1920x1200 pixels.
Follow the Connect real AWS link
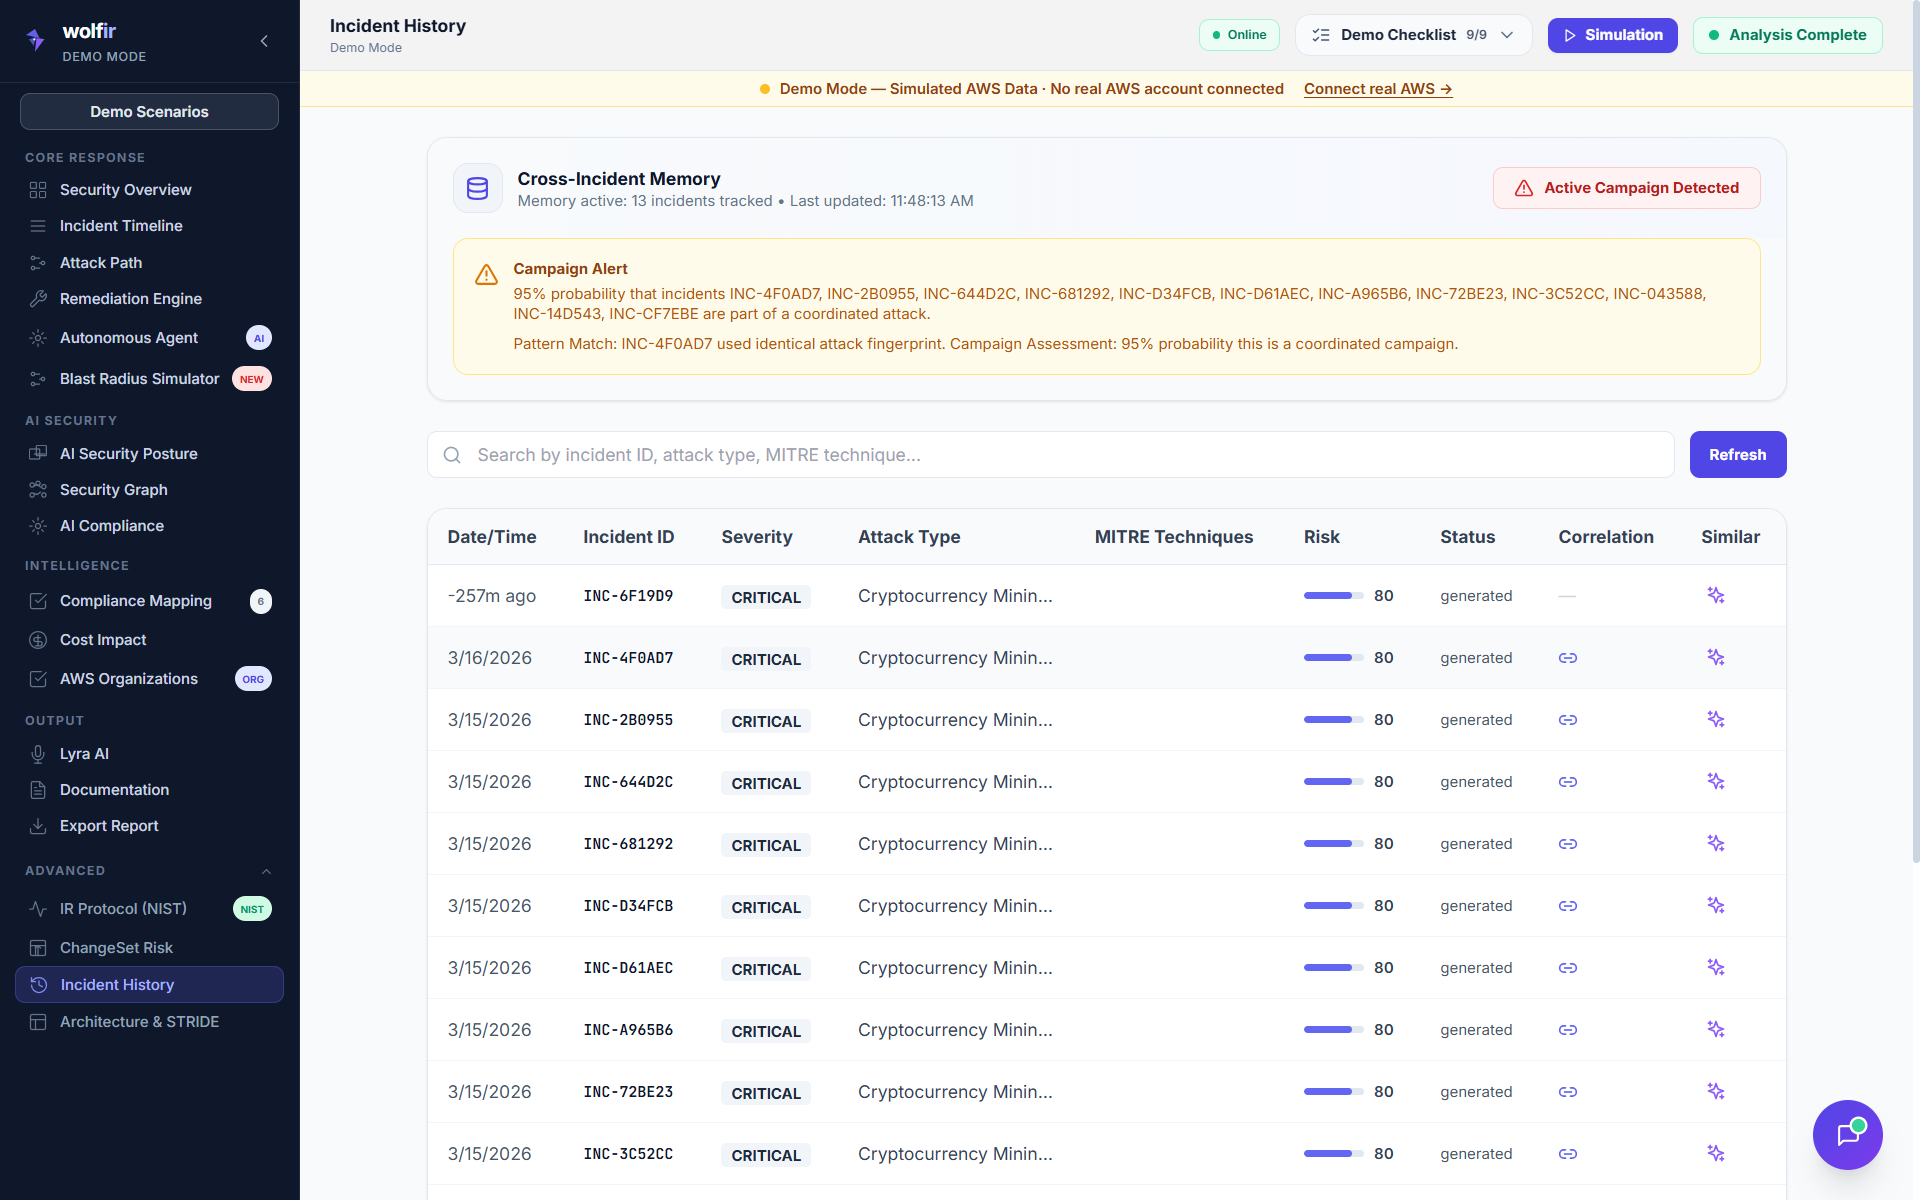click(x=1377, y=89)
